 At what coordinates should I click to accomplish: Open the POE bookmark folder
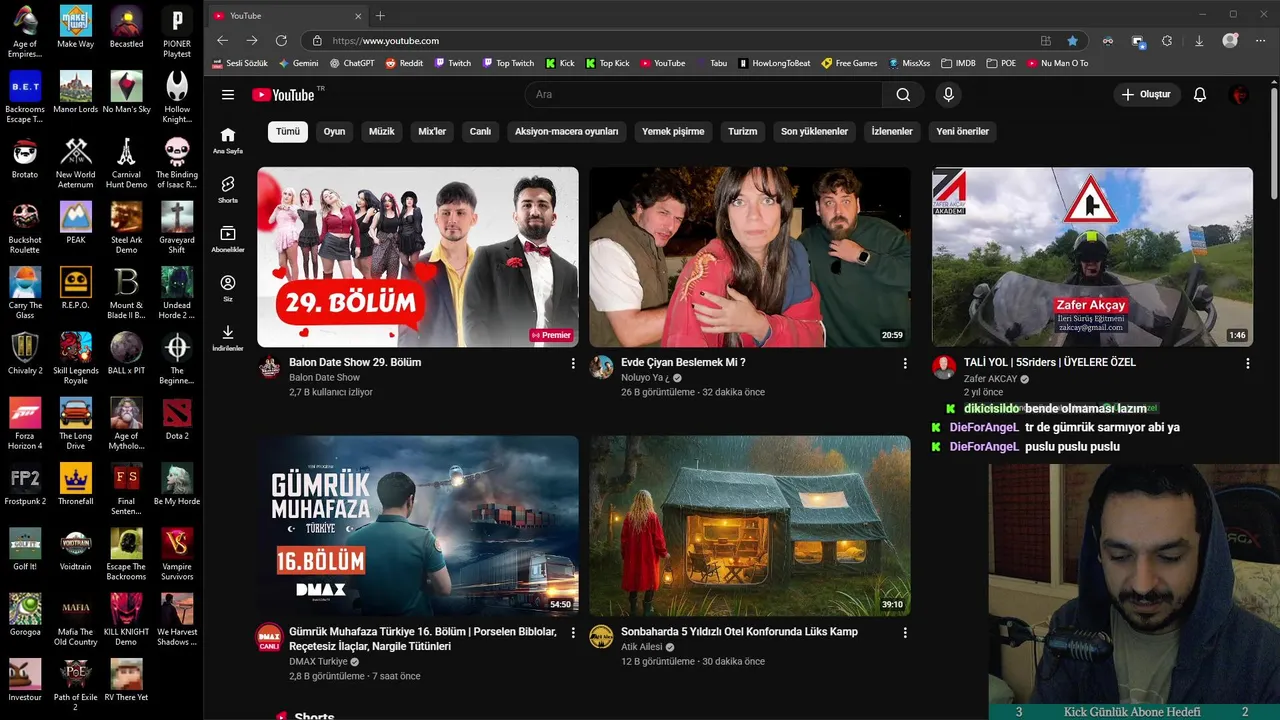pos(1001,63)
